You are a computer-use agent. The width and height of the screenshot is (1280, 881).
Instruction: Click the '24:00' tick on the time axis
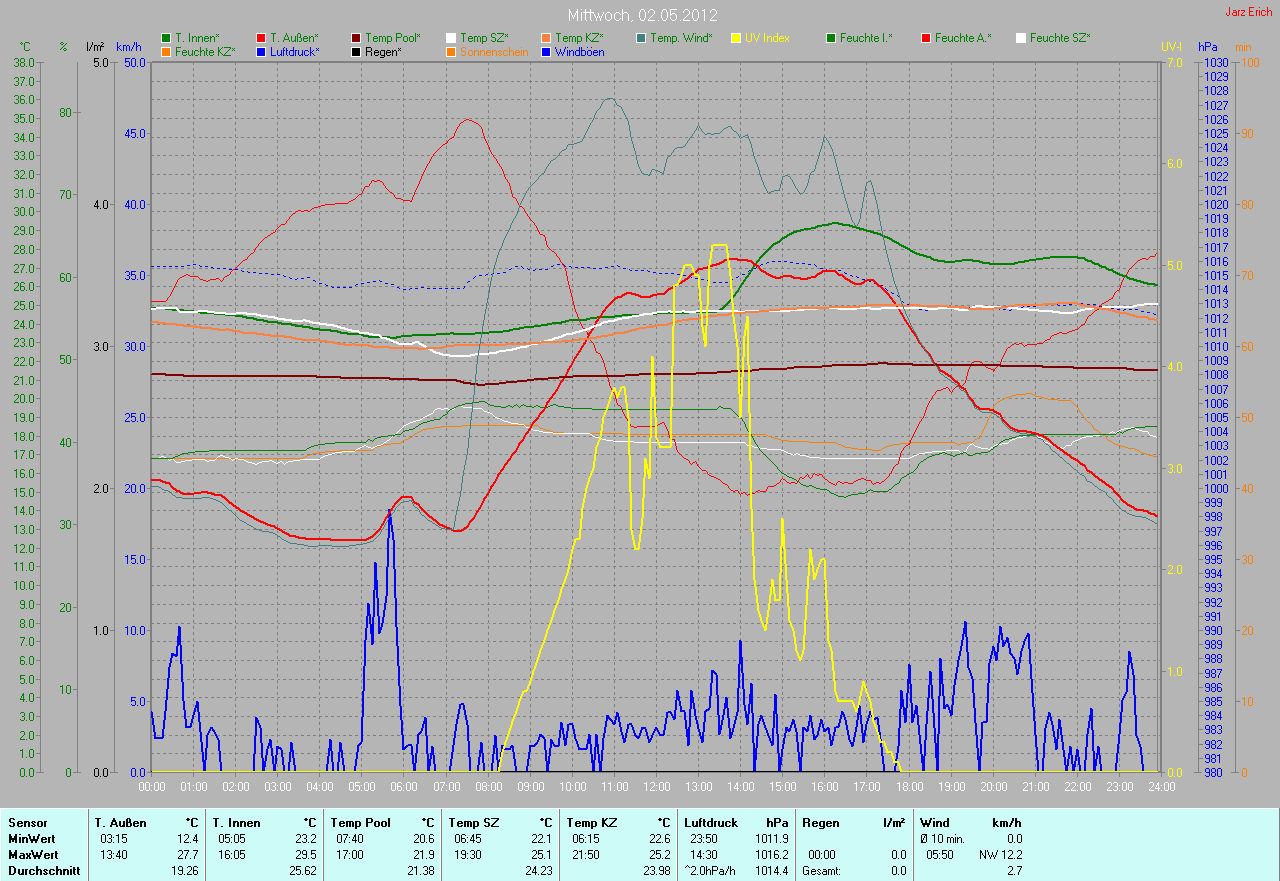coord(1160,787)
